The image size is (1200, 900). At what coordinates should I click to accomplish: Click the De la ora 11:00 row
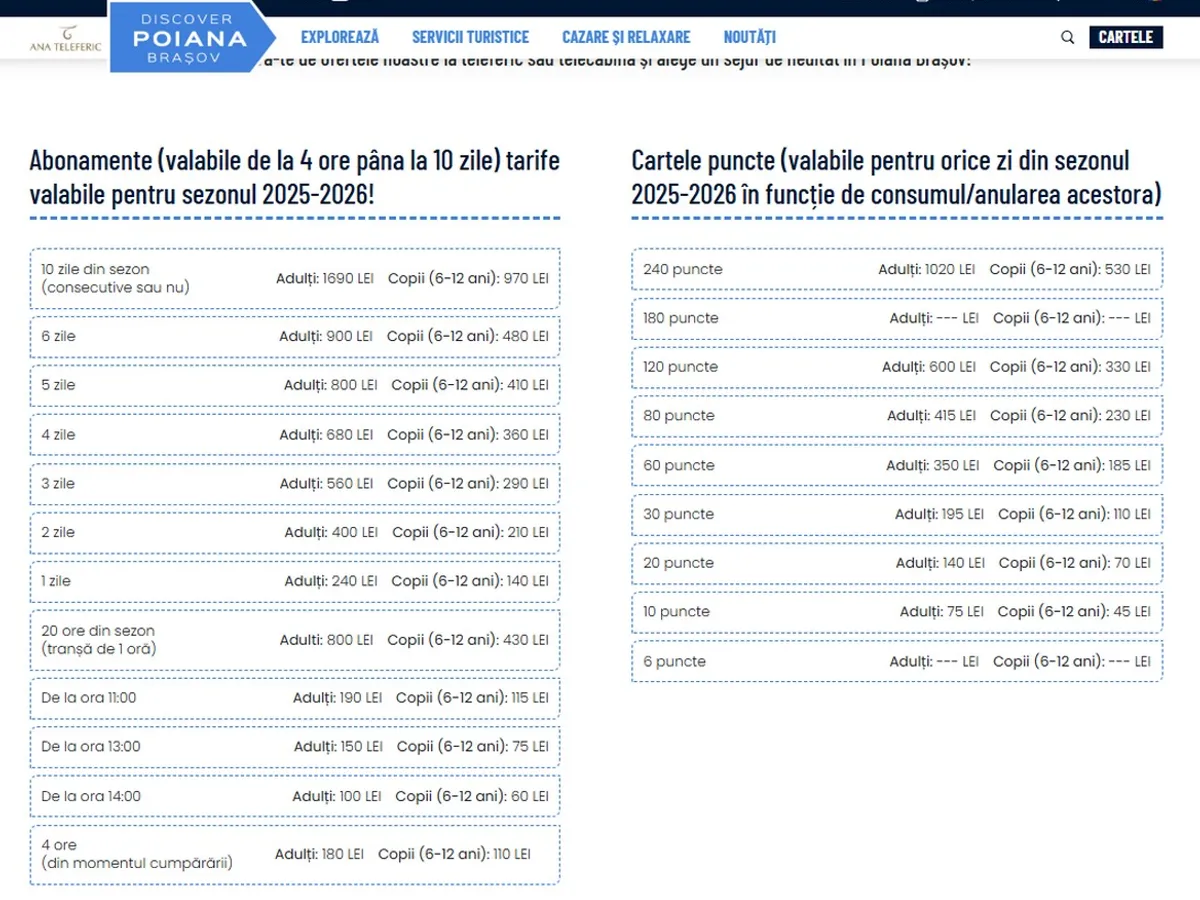click(x=295, y=698)
